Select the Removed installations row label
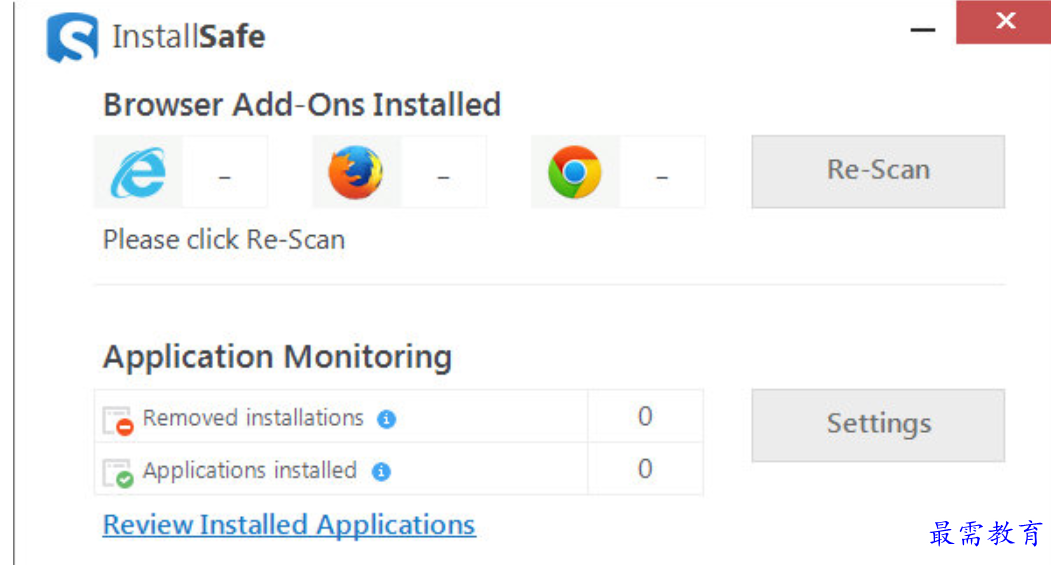The image size is (1051, 565). point(253,418)
